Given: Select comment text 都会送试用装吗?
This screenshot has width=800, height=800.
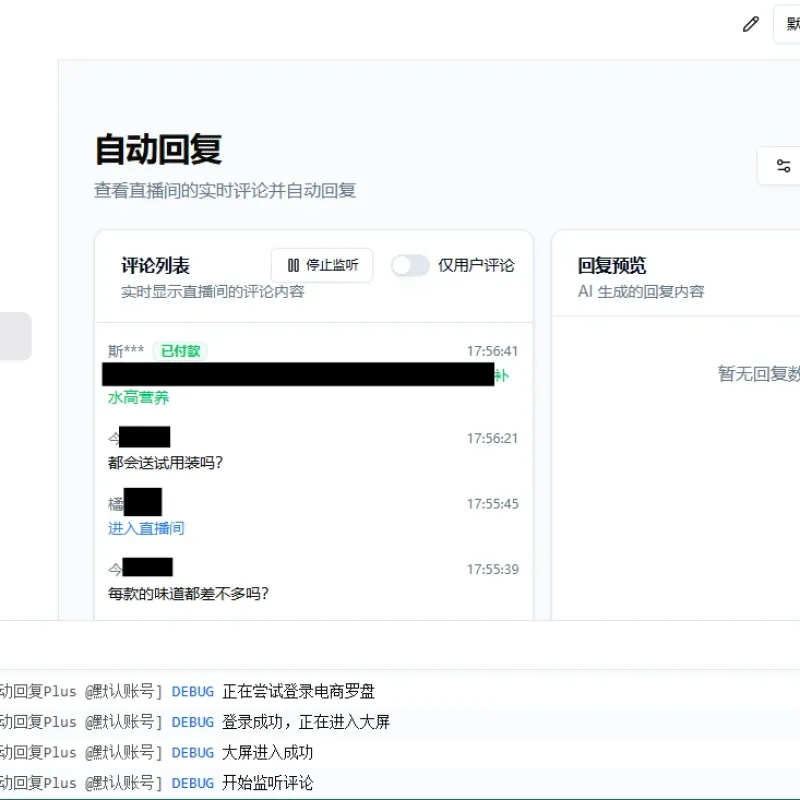Looking at the screenshot, I should [x=165, y=463].
